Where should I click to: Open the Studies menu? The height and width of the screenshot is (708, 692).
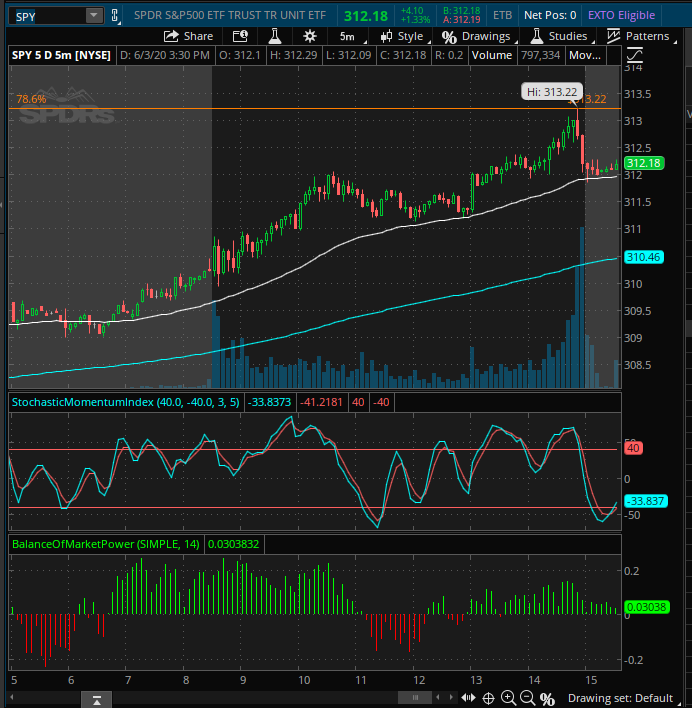pos(561,36)
